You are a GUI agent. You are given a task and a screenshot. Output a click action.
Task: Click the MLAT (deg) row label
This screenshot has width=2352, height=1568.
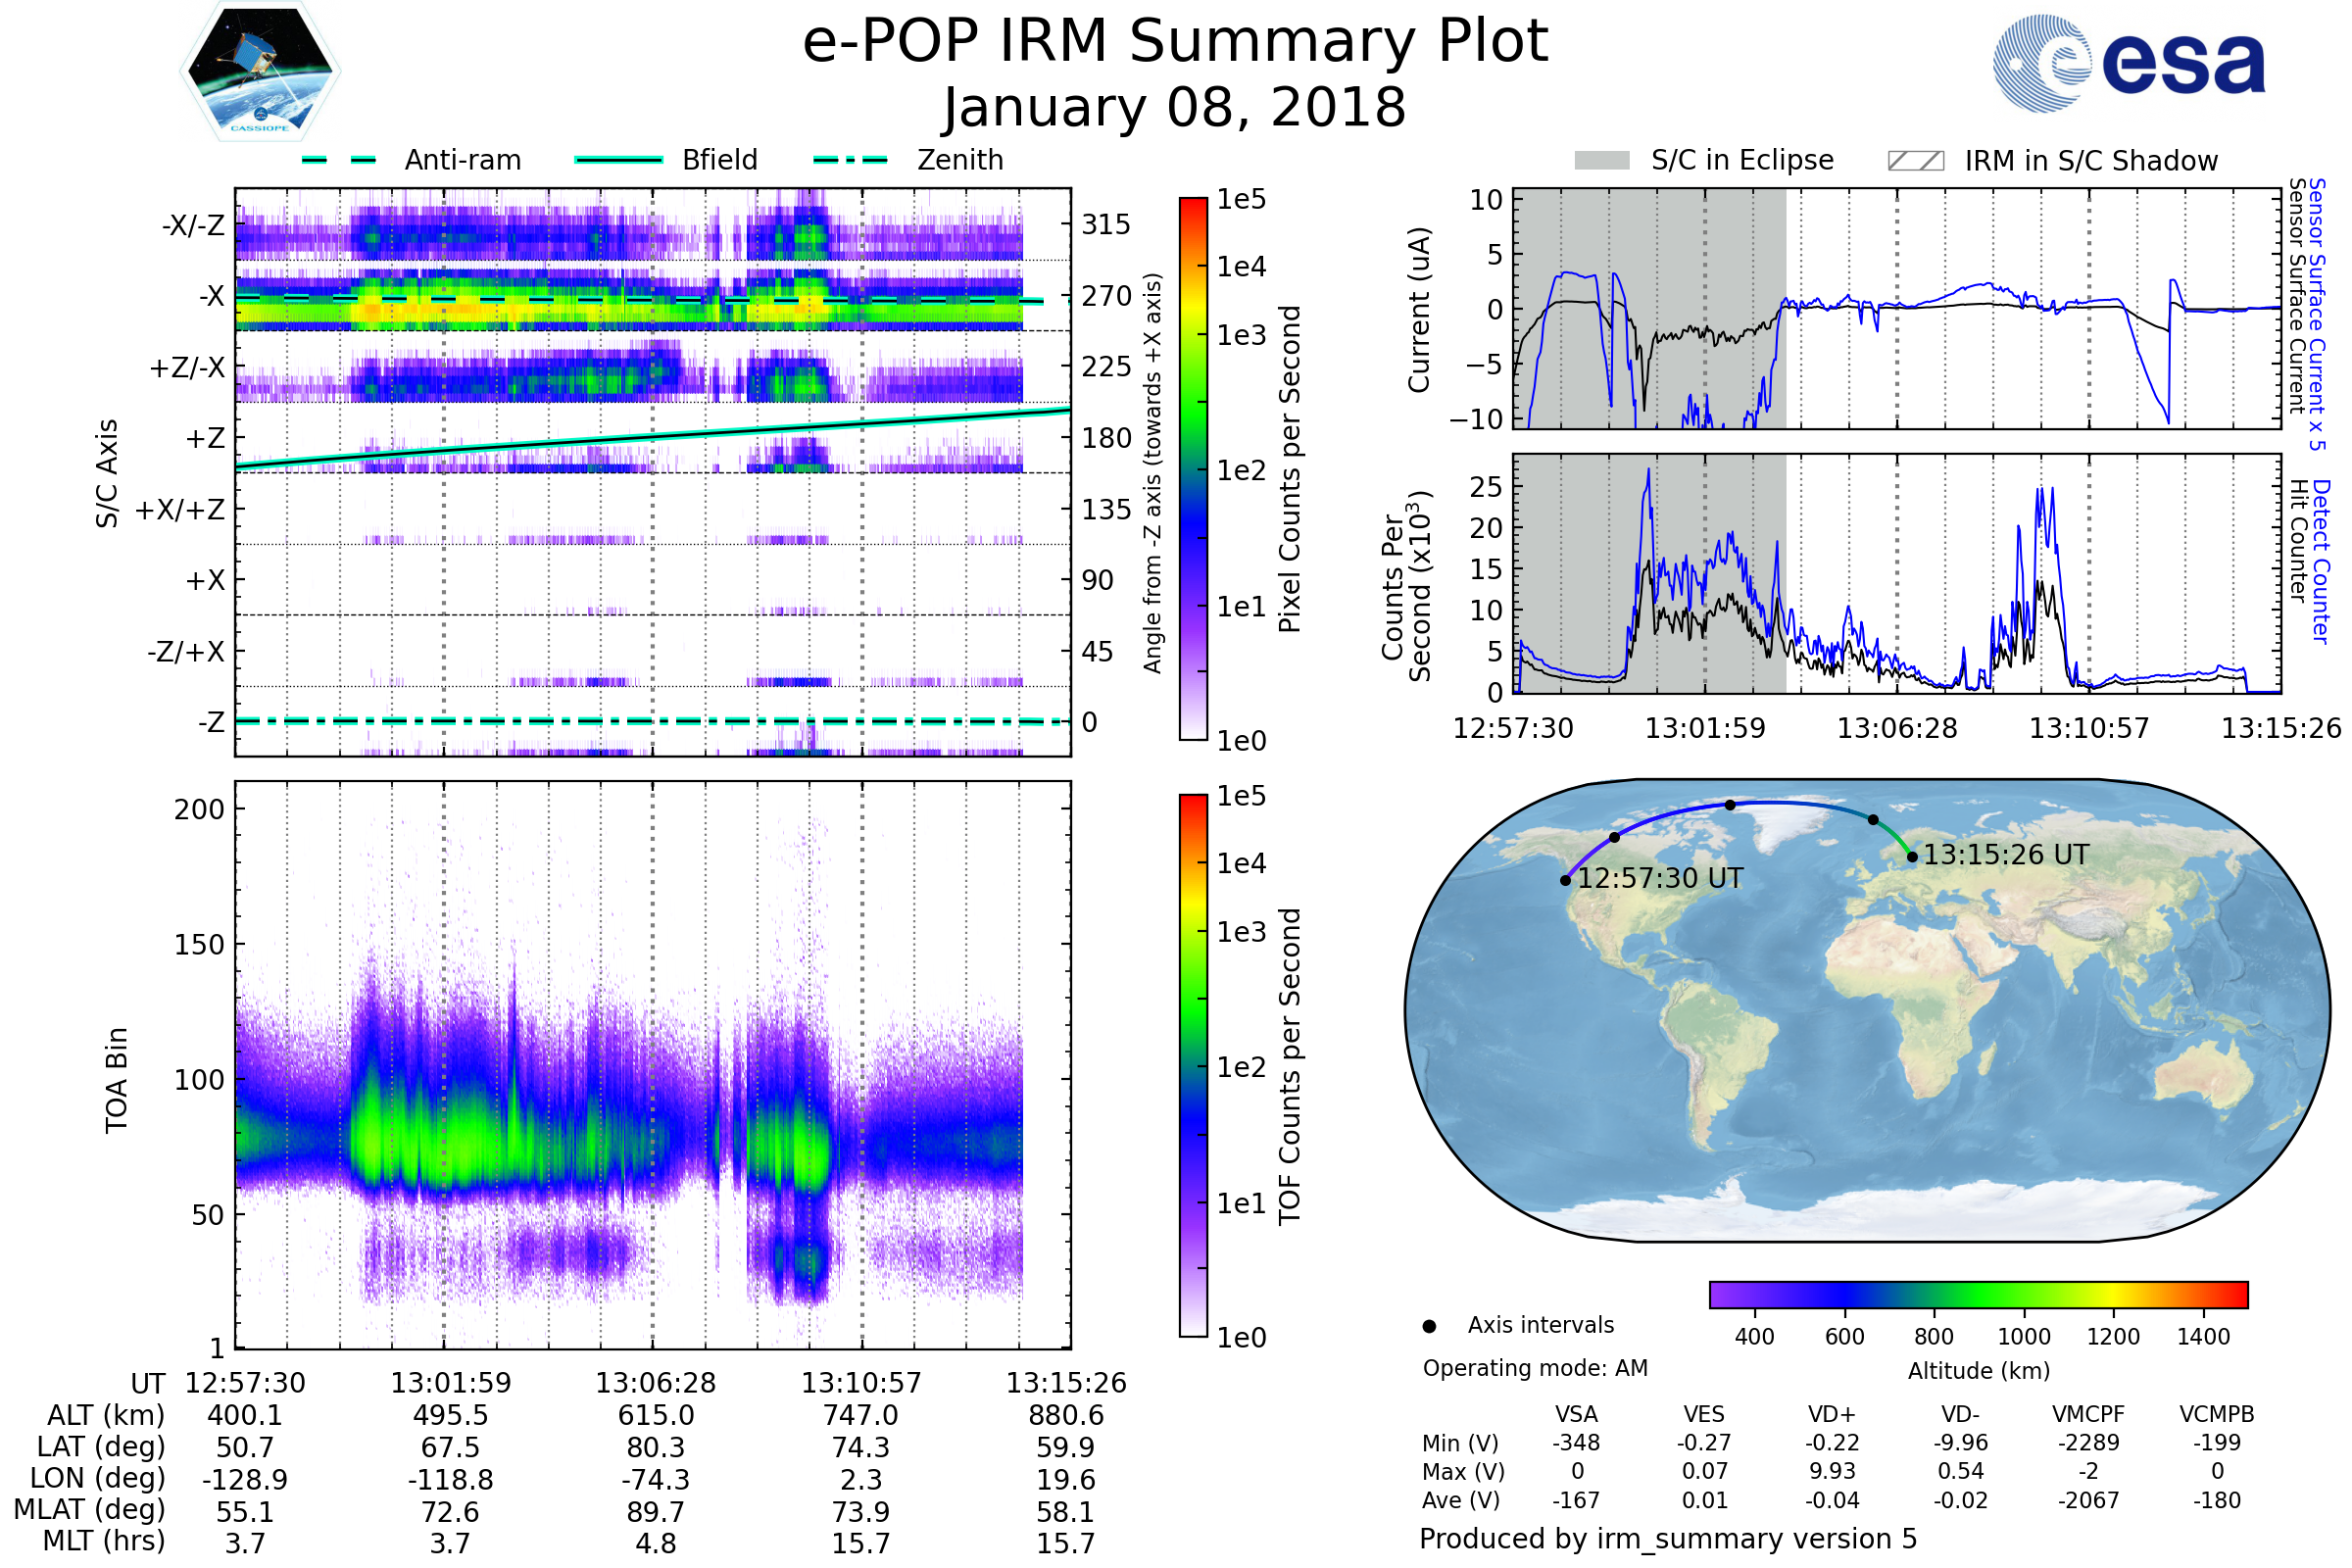[90, 1510]
